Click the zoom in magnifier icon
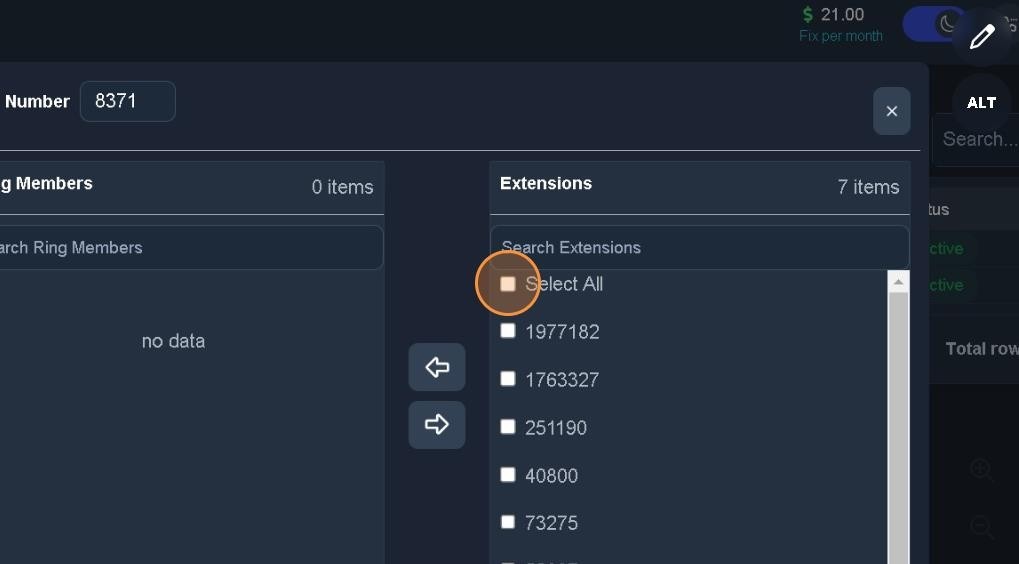This screenshot has height=564, width=1019. tap(981, 469)
